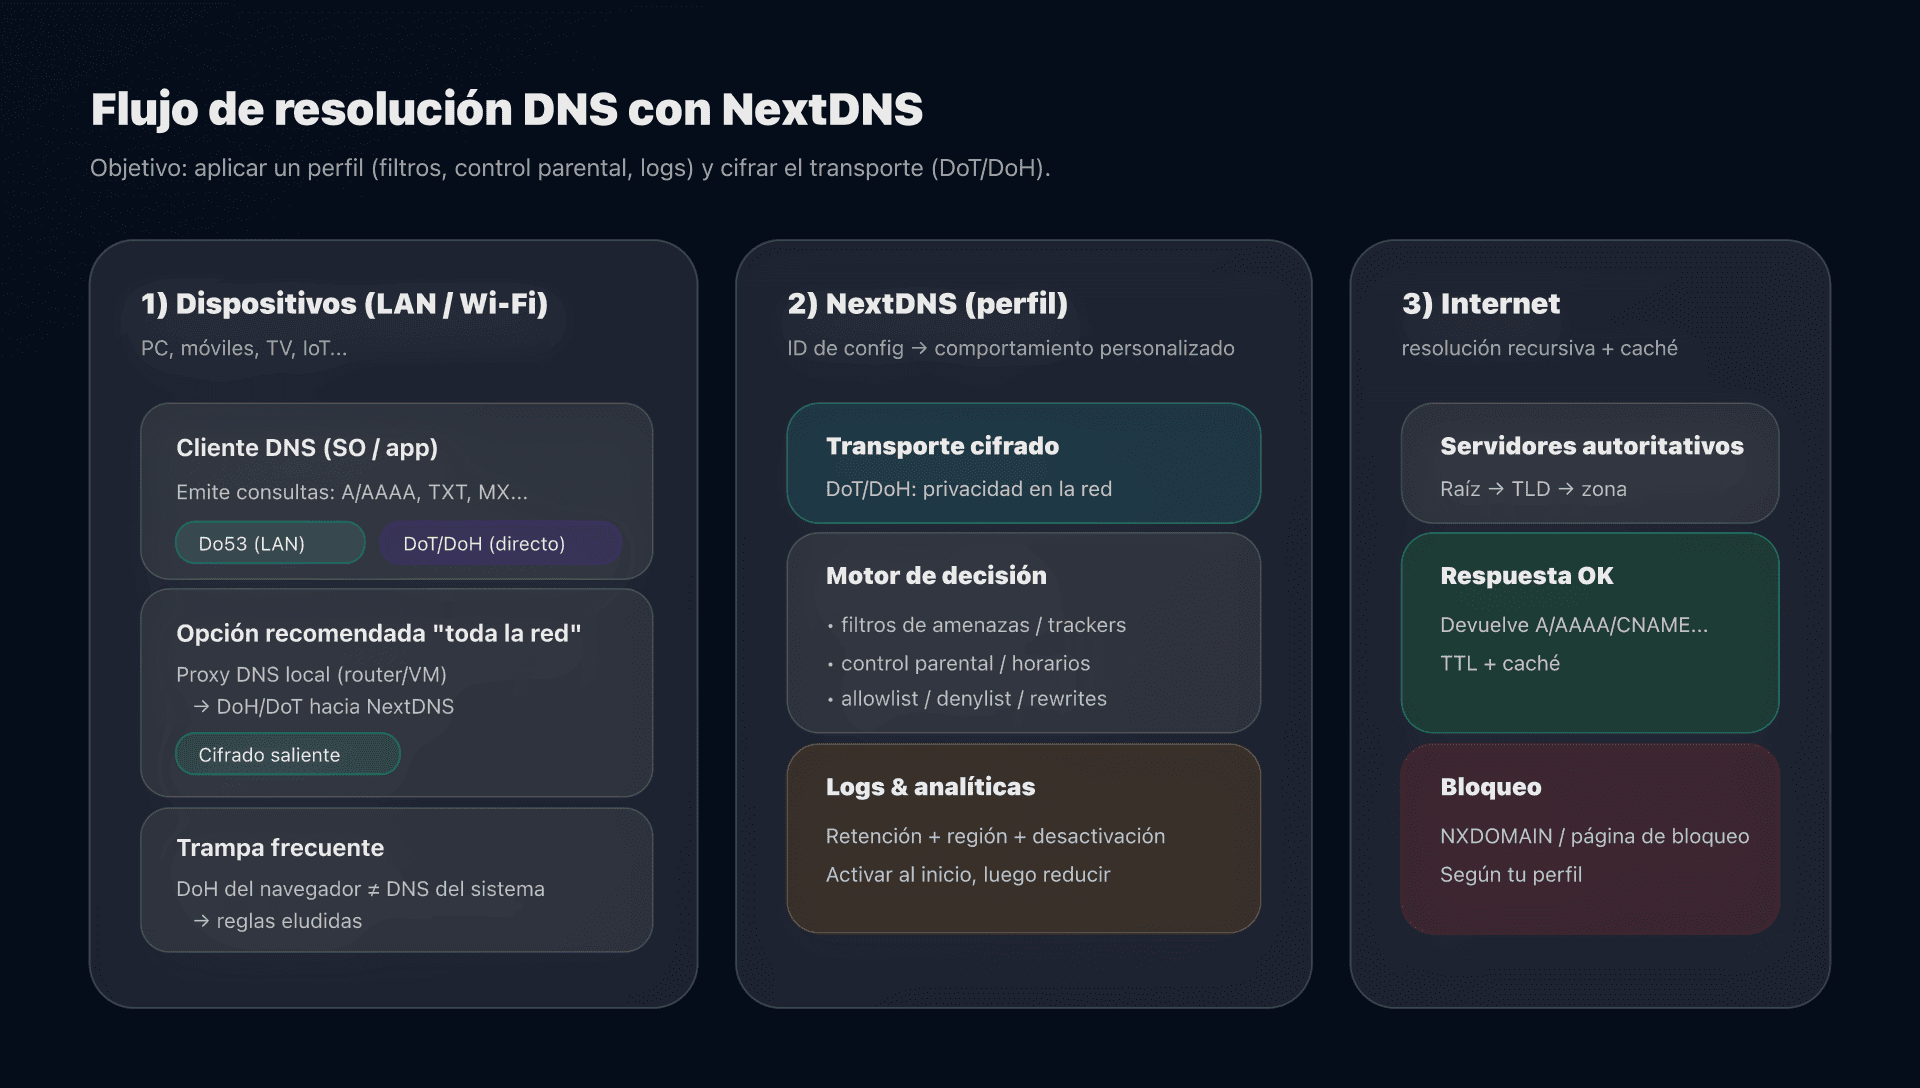
Task: Select the NextDNS (perfil) section header
Action: pos(927,303)
